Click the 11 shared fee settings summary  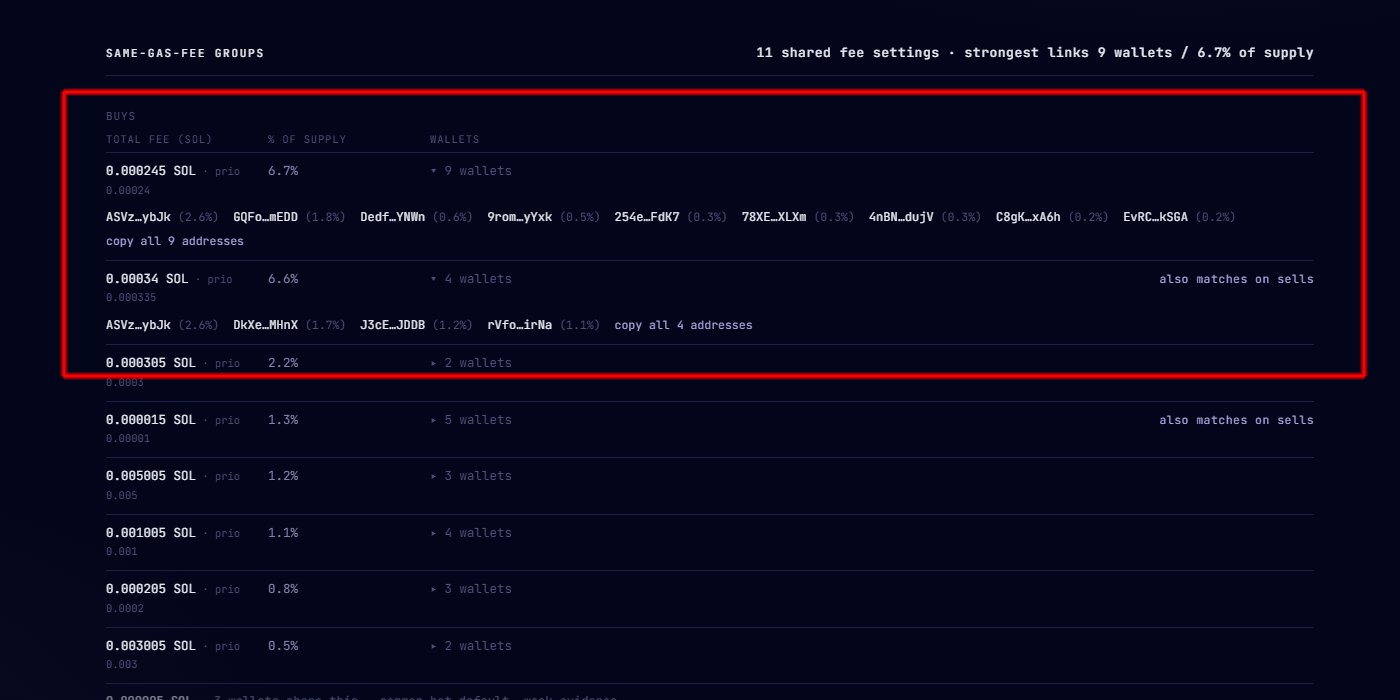click(x=1035, y=53)
